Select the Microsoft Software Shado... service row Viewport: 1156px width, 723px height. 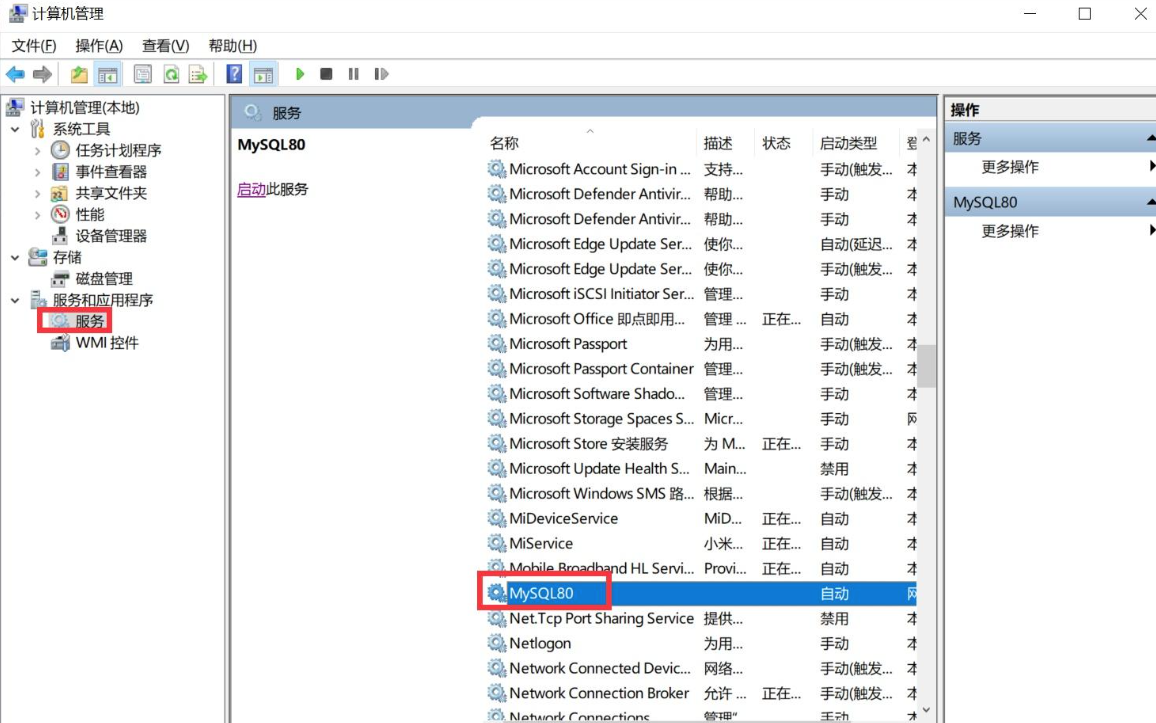pos(700,394)
